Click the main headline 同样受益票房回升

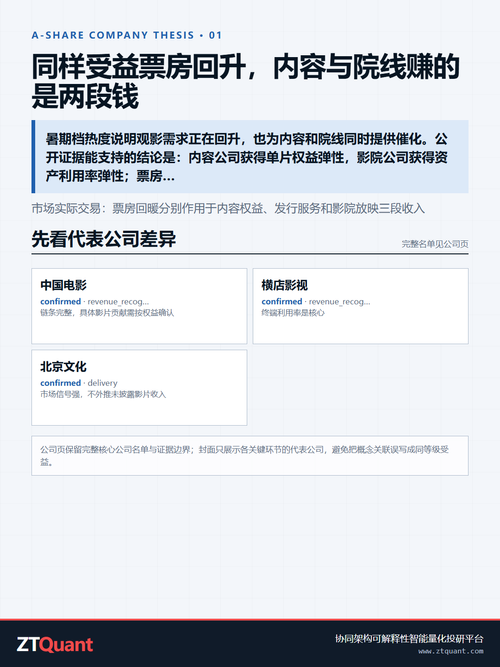click(x=246, y=82)
